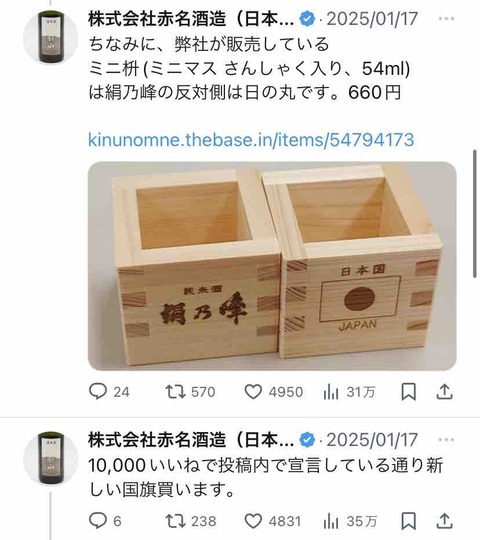Reply to the tweet with 6 replies
480x540 pixels.
pos(105,521)
